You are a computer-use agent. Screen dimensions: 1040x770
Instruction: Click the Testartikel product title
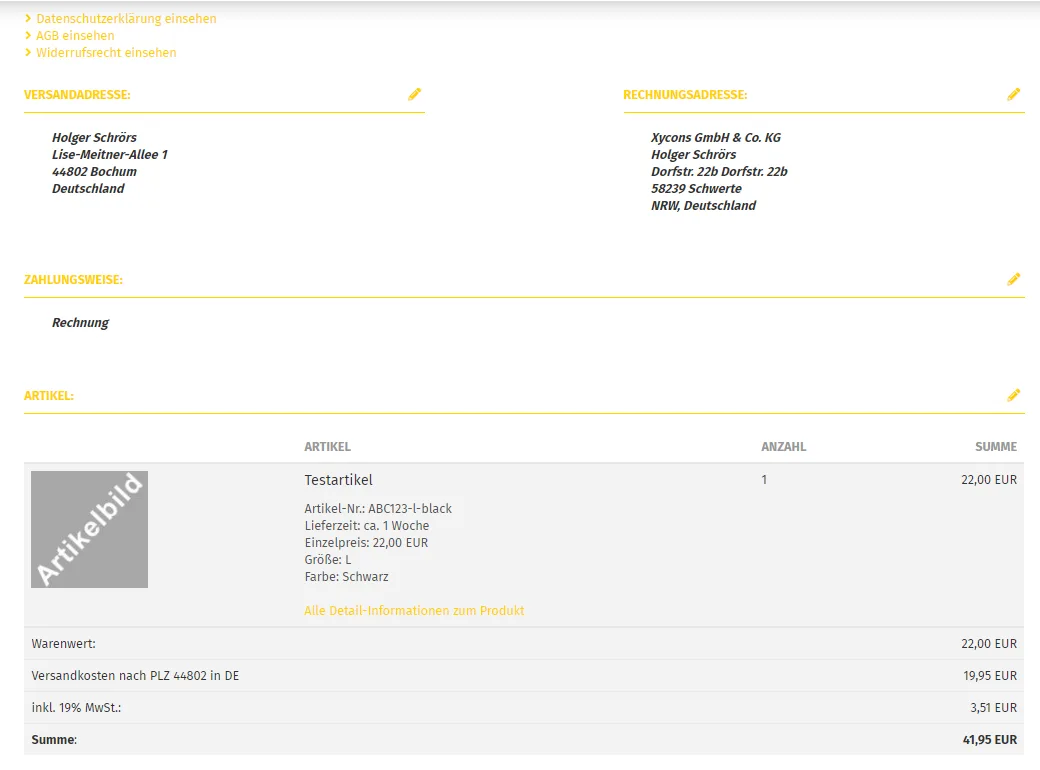pos(338,480)
